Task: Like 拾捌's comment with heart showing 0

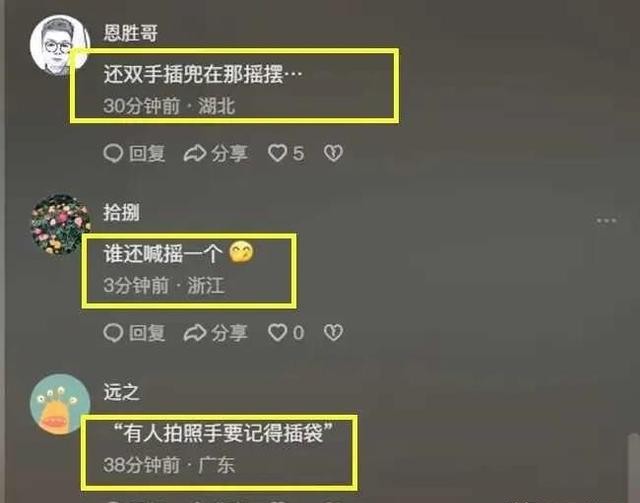Action: pyautogui.click(x=277, y=333)
